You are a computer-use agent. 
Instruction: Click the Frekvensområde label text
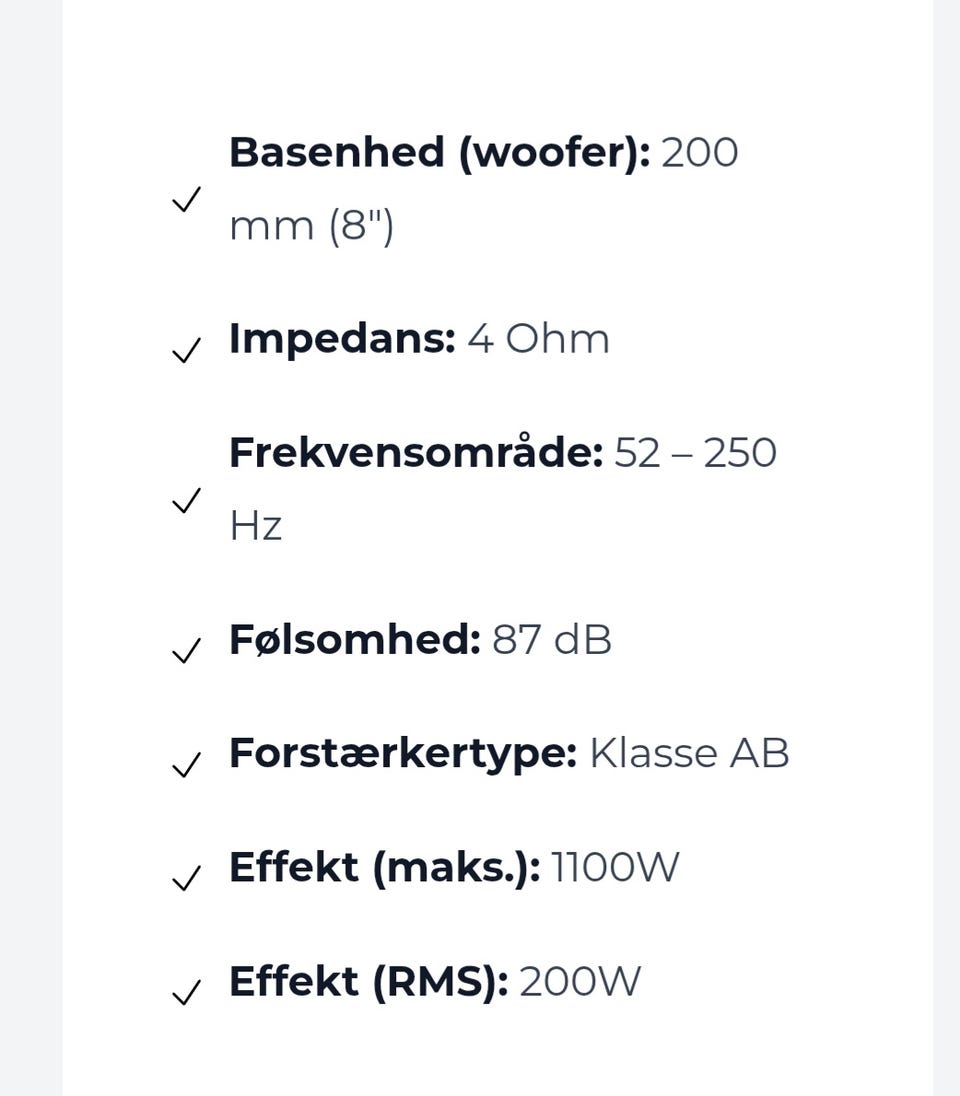416,453
